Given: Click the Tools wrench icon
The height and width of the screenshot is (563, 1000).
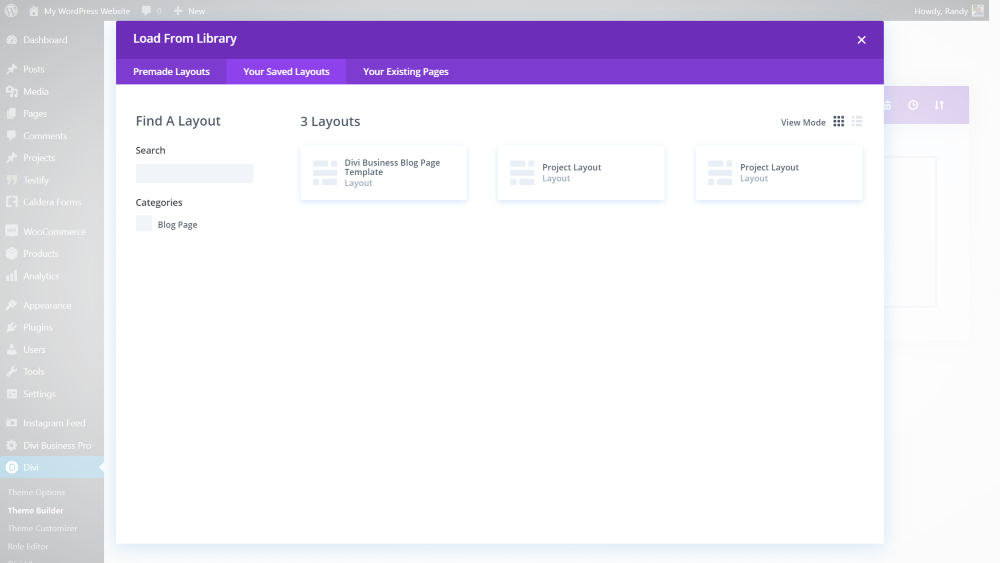Looking at the screenshot, I should point(11,371).
